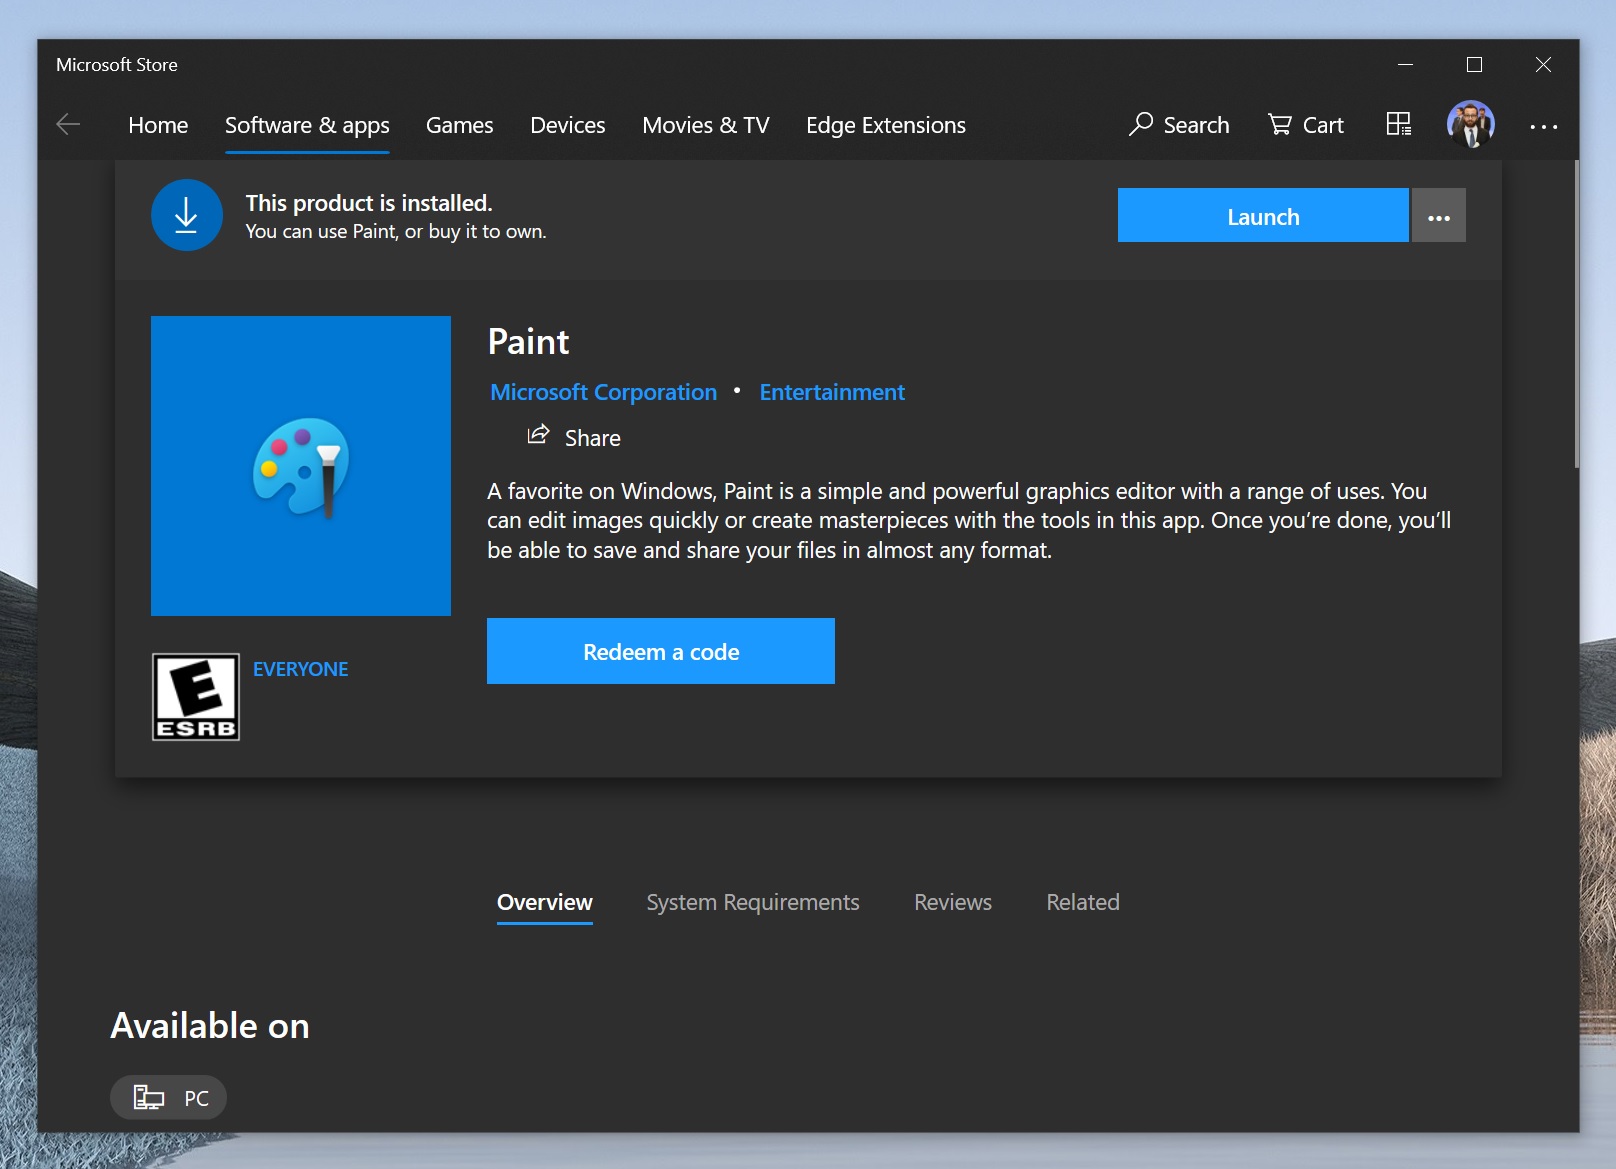Viewport: 1616px width, 1169px height.
Task: Launch the Paint app
Action: (x=1263, y=215)
